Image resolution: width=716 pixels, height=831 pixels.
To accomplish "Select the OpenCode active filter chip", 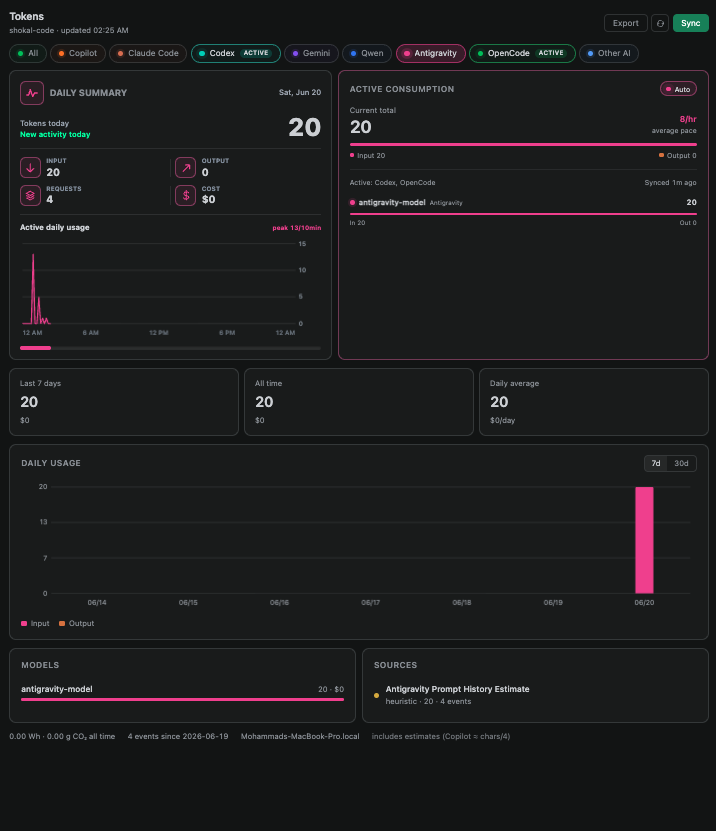I will 523,54.
